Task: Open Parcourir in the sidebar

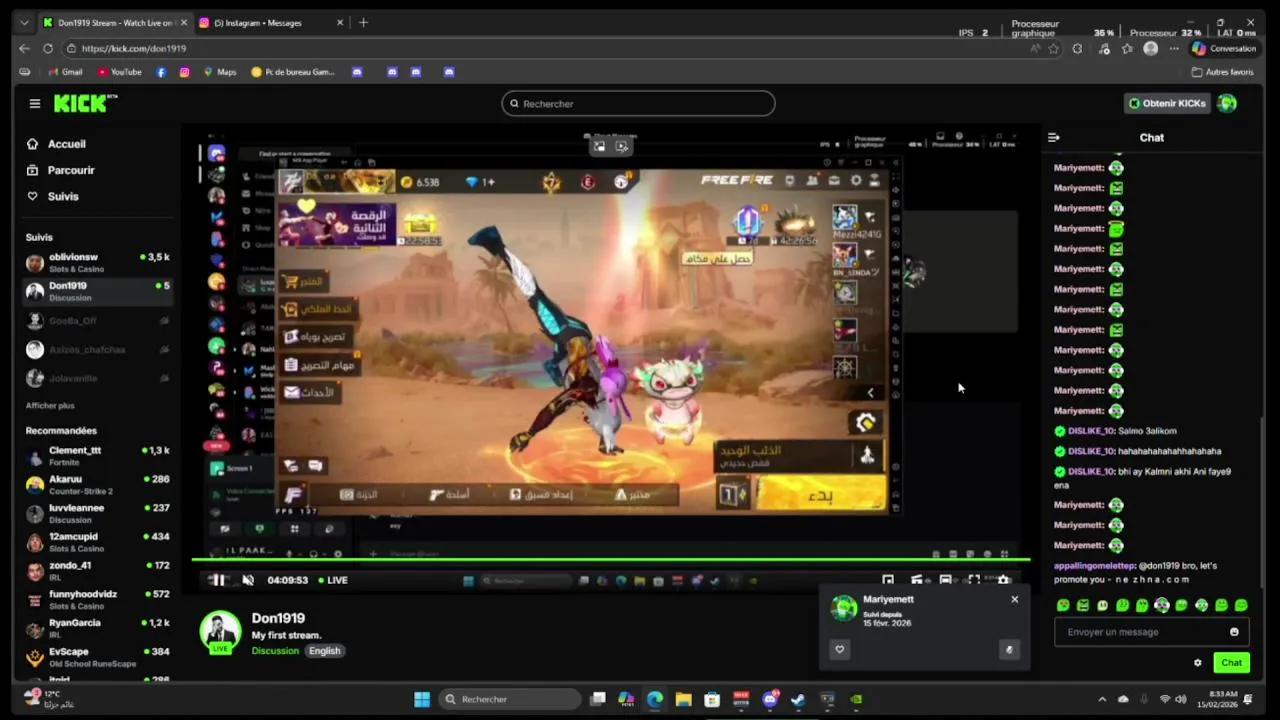Action: 71,170
